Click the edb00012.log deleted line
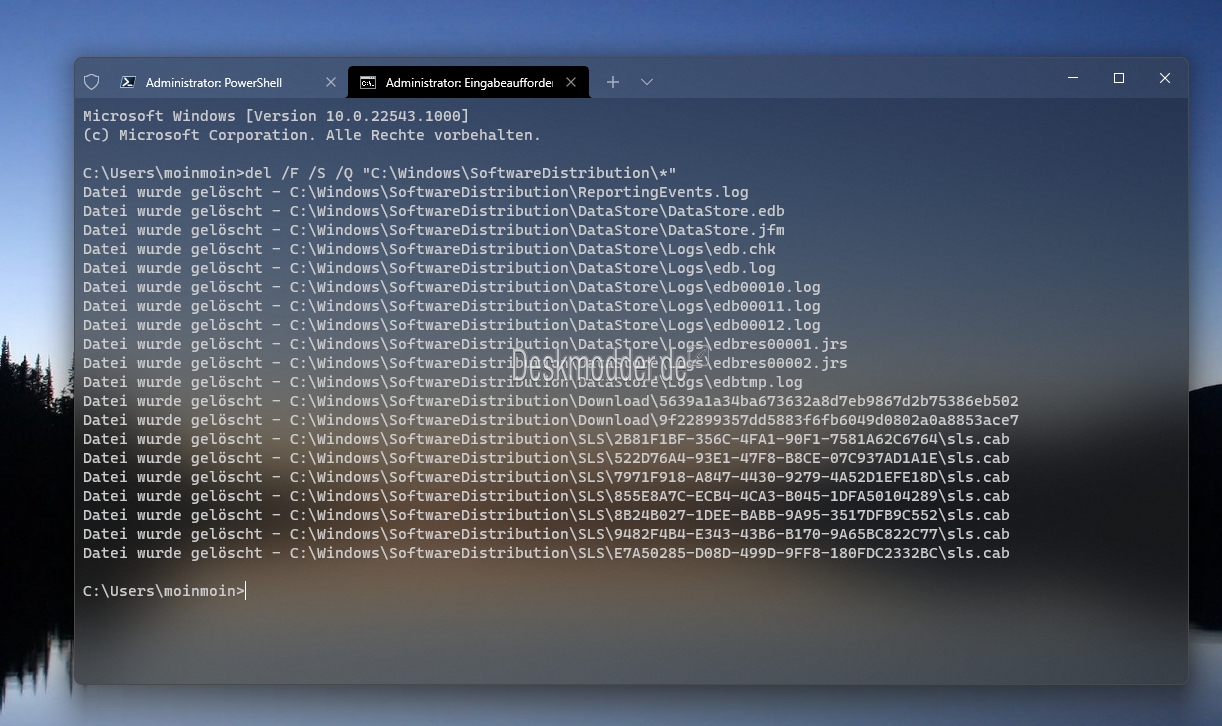This screenshot has height=726, width=1222. click(452, 325)
